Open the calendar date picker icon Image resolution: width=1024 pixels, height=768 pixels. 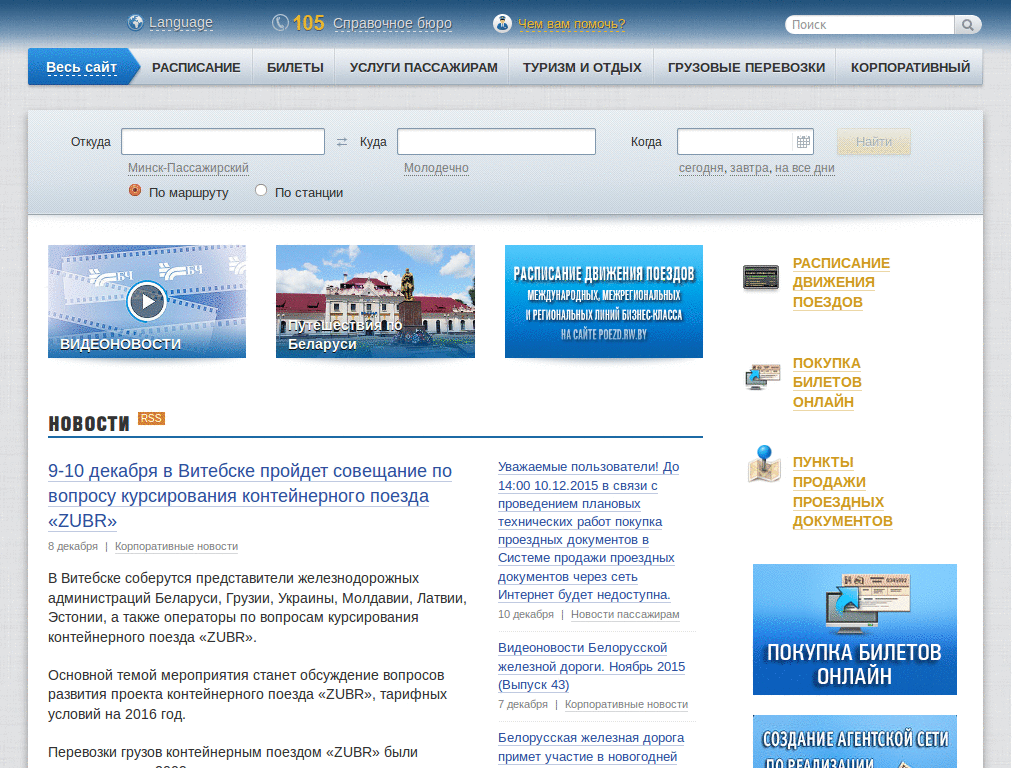(803, 142)
